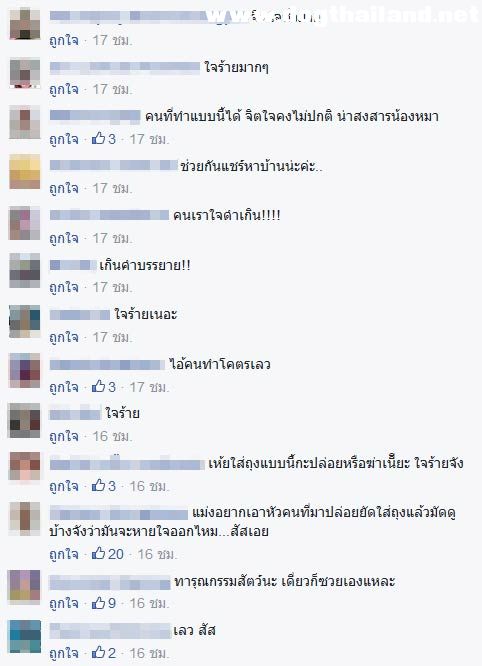Open avatar beside ช่วยกันแชร์หาบ้านน่ะค่ะ comment
This screenshot has height=666, width=482.
[25, 172]
